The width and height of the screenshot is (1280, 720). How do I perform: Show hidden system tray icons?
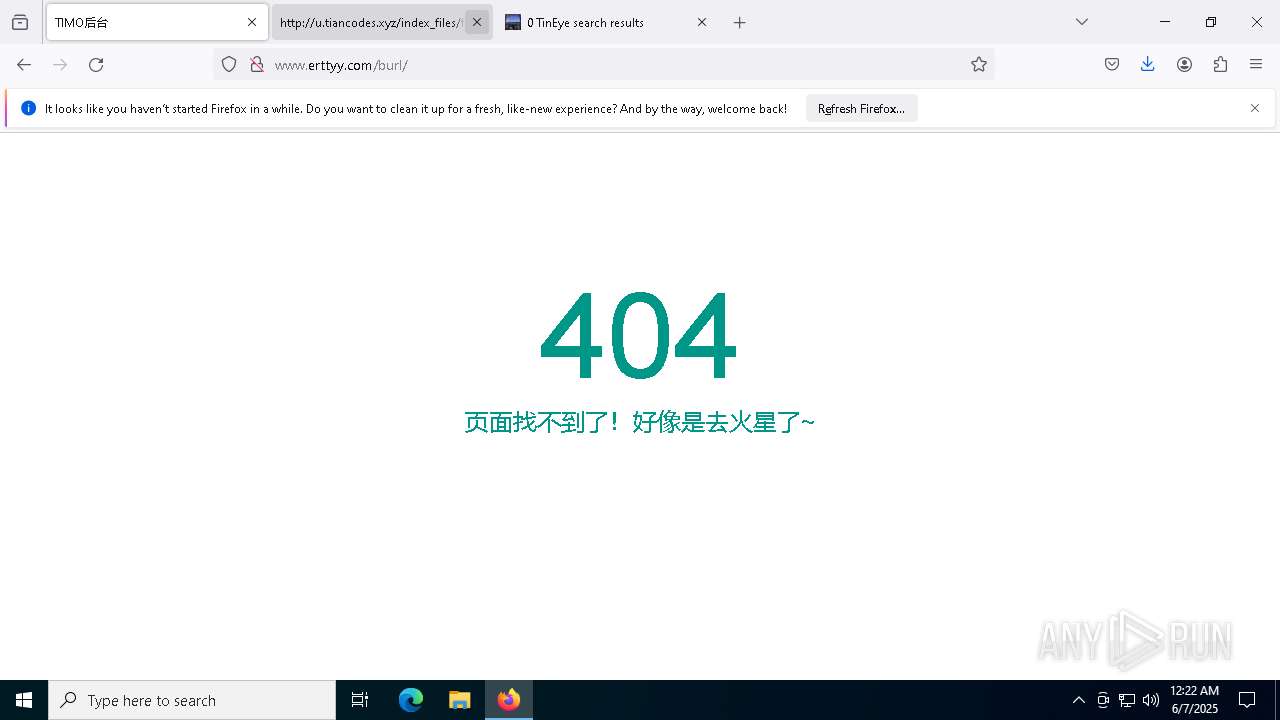click(x=1078, y=700)
